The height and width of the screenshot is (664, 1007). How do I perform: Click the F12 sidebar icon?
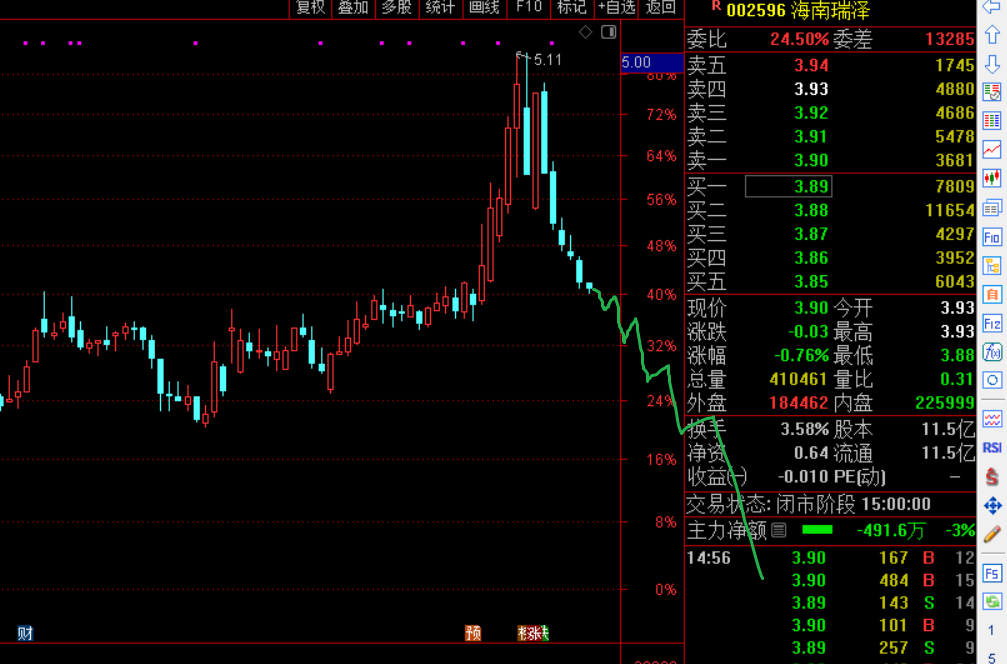coord(992,323)
